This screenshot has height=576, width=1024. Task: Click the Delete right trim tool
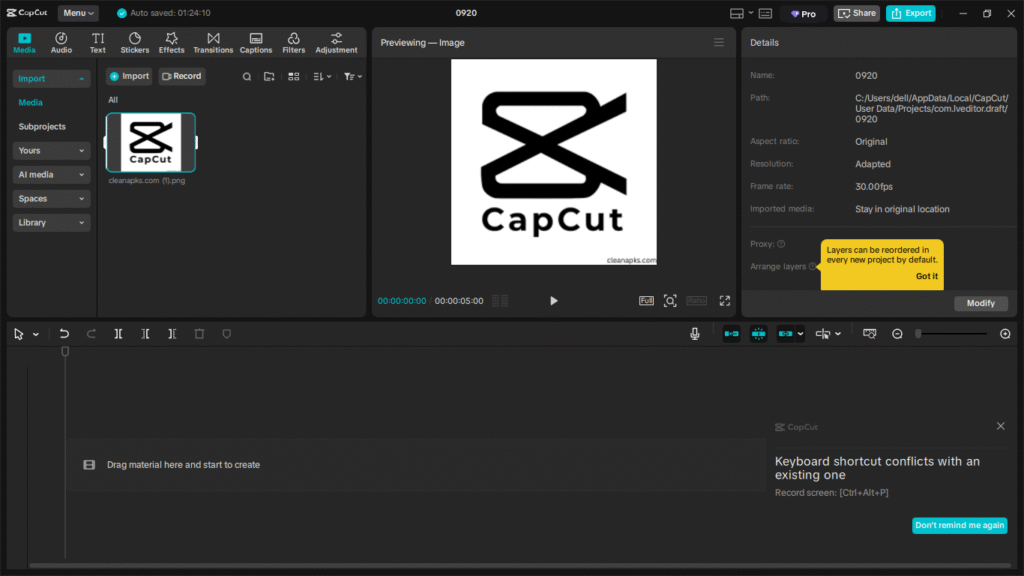pos(172,334)
